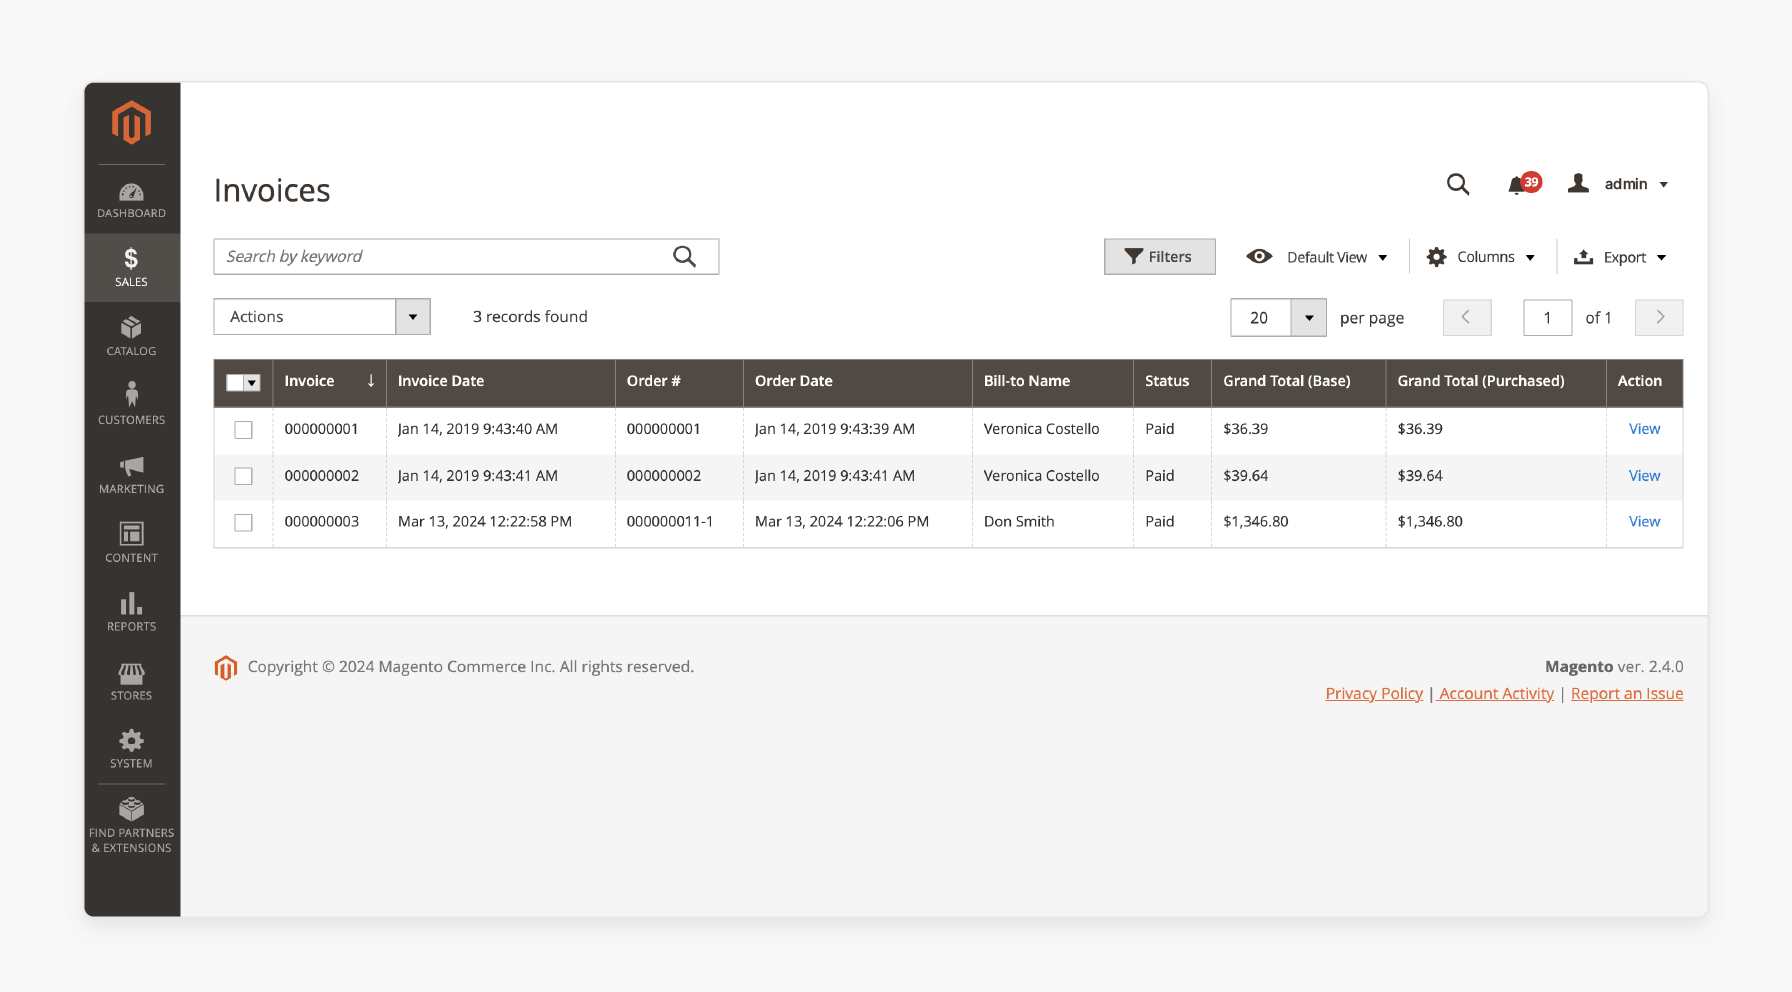Viewport: 1792px width, 992px height.
Task: View invoice 000000003
Action: 1644,522
